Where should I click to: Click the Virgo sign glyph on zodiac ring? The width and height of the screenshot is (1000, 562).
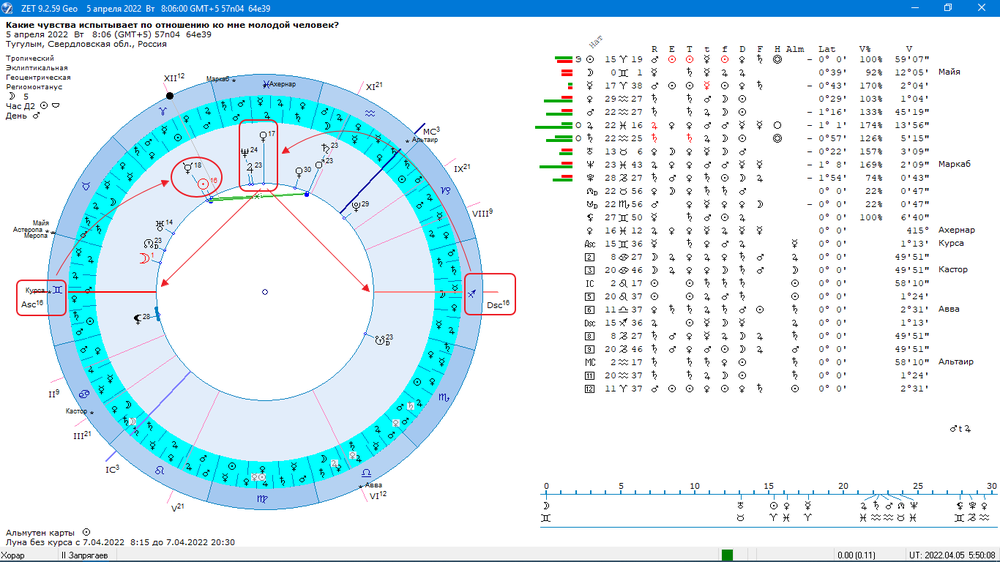(x=262, y=499)
